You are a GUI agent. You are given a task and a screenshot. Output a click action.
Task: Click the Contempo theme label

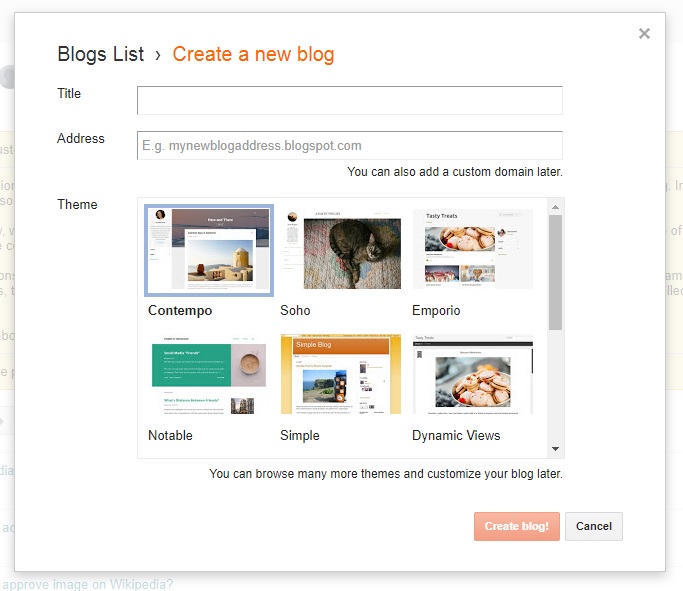[180, 311]
